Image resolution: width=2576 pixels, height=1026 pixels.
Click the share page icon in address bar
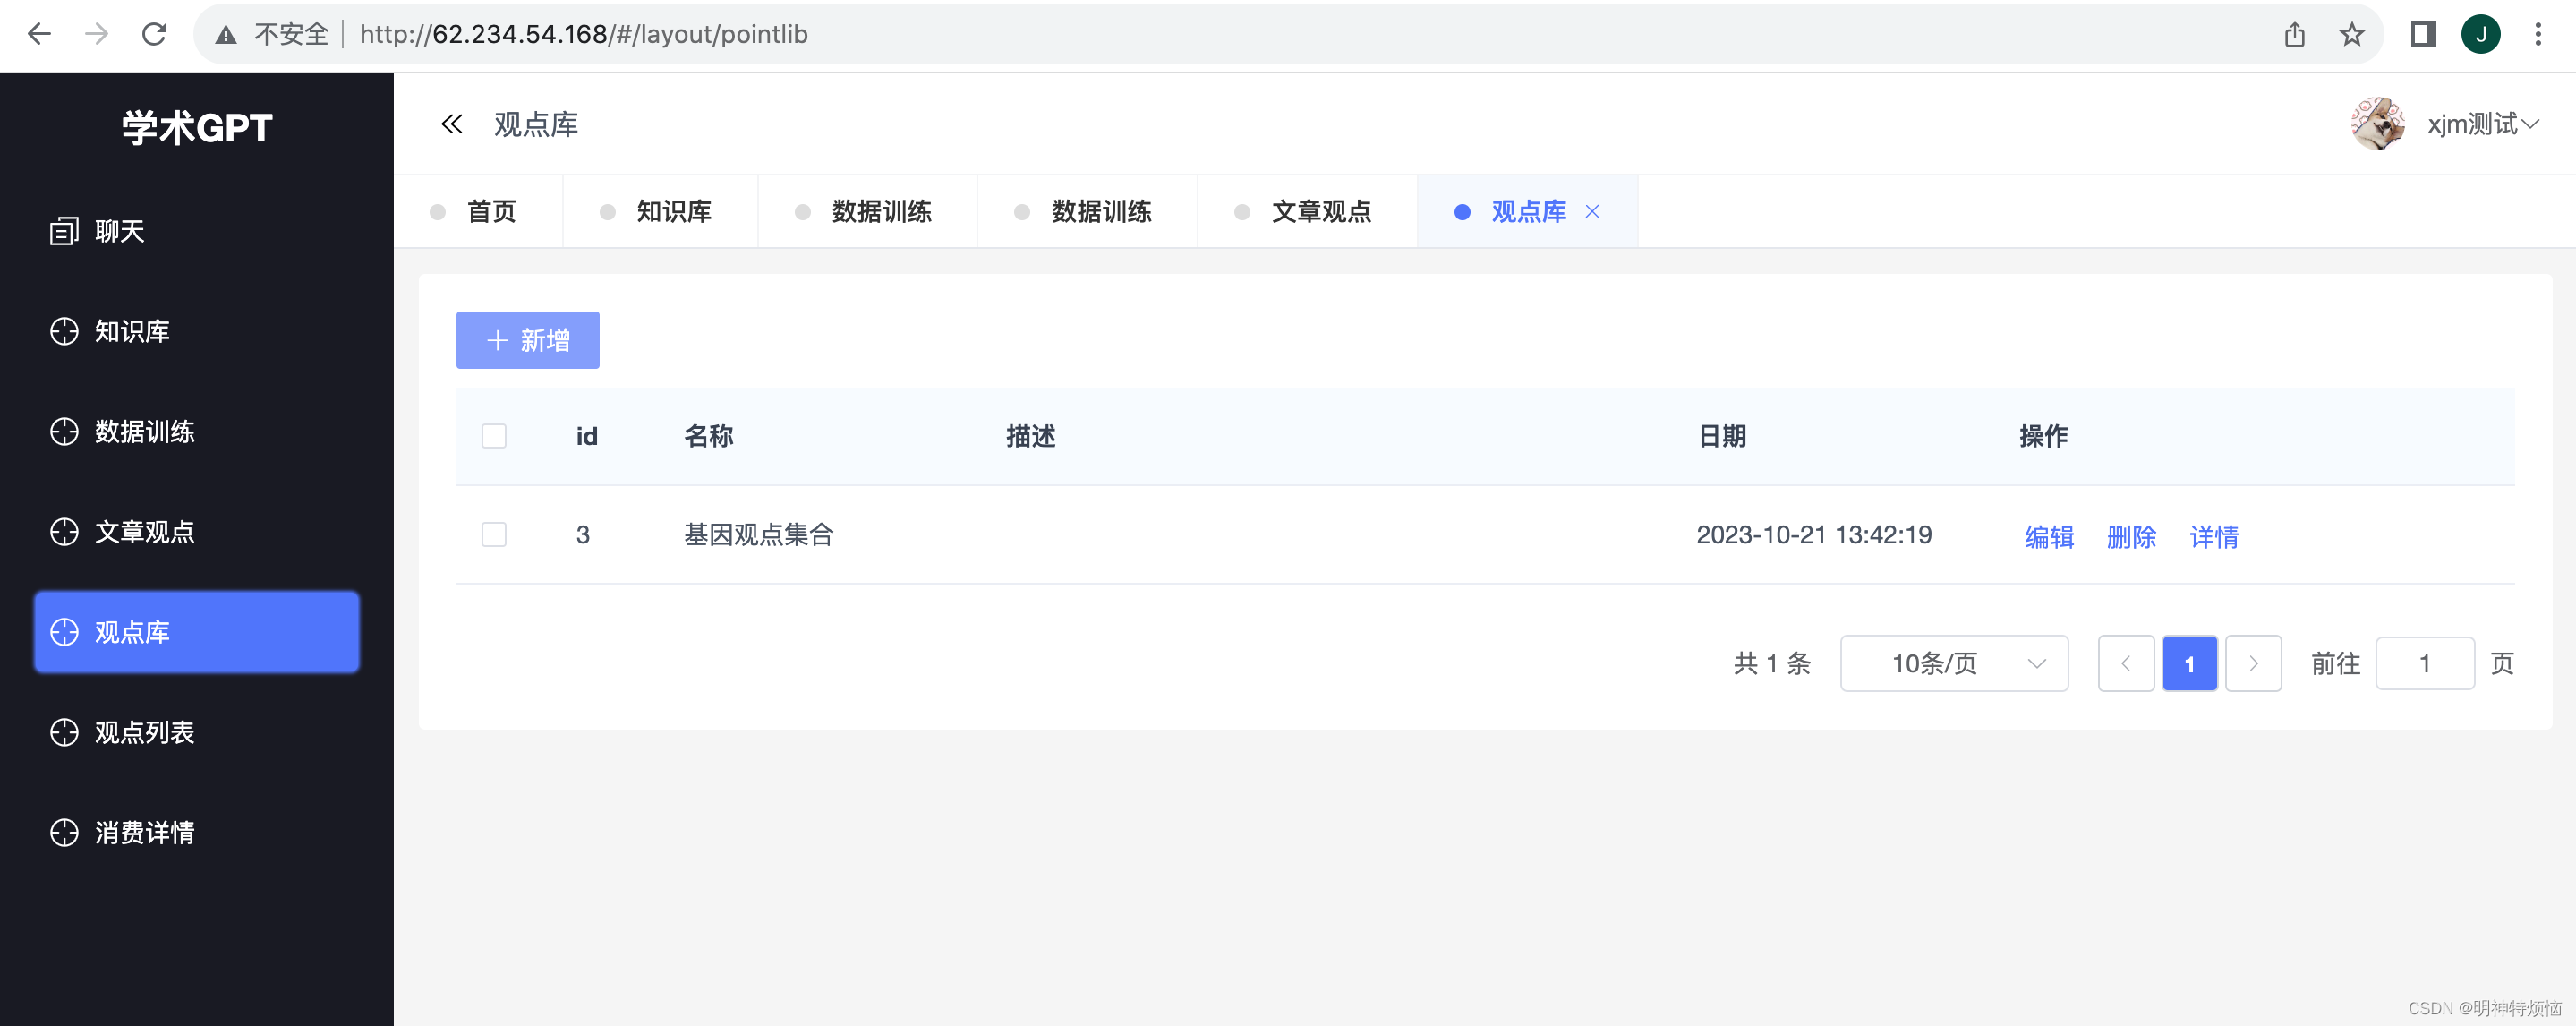(2294, 35)
